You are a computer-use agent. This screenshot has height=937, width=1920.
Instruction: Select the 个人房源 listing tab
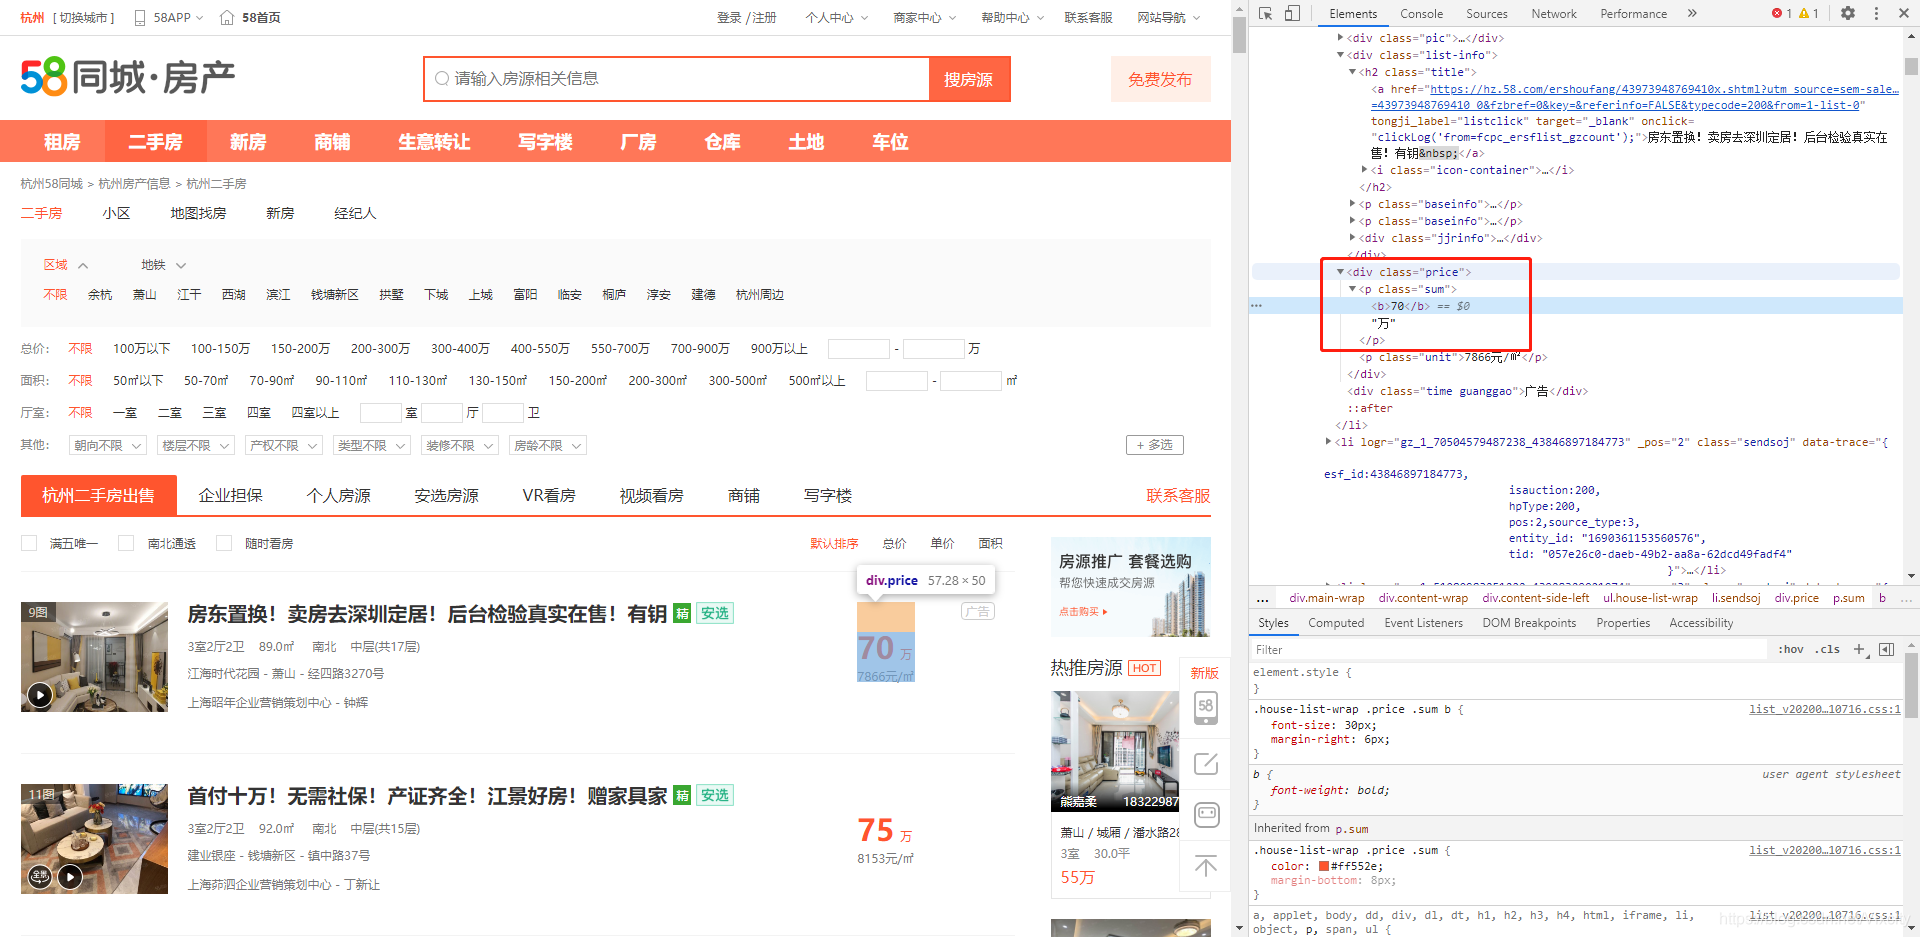pyautogui.click(x=339, y=495)
